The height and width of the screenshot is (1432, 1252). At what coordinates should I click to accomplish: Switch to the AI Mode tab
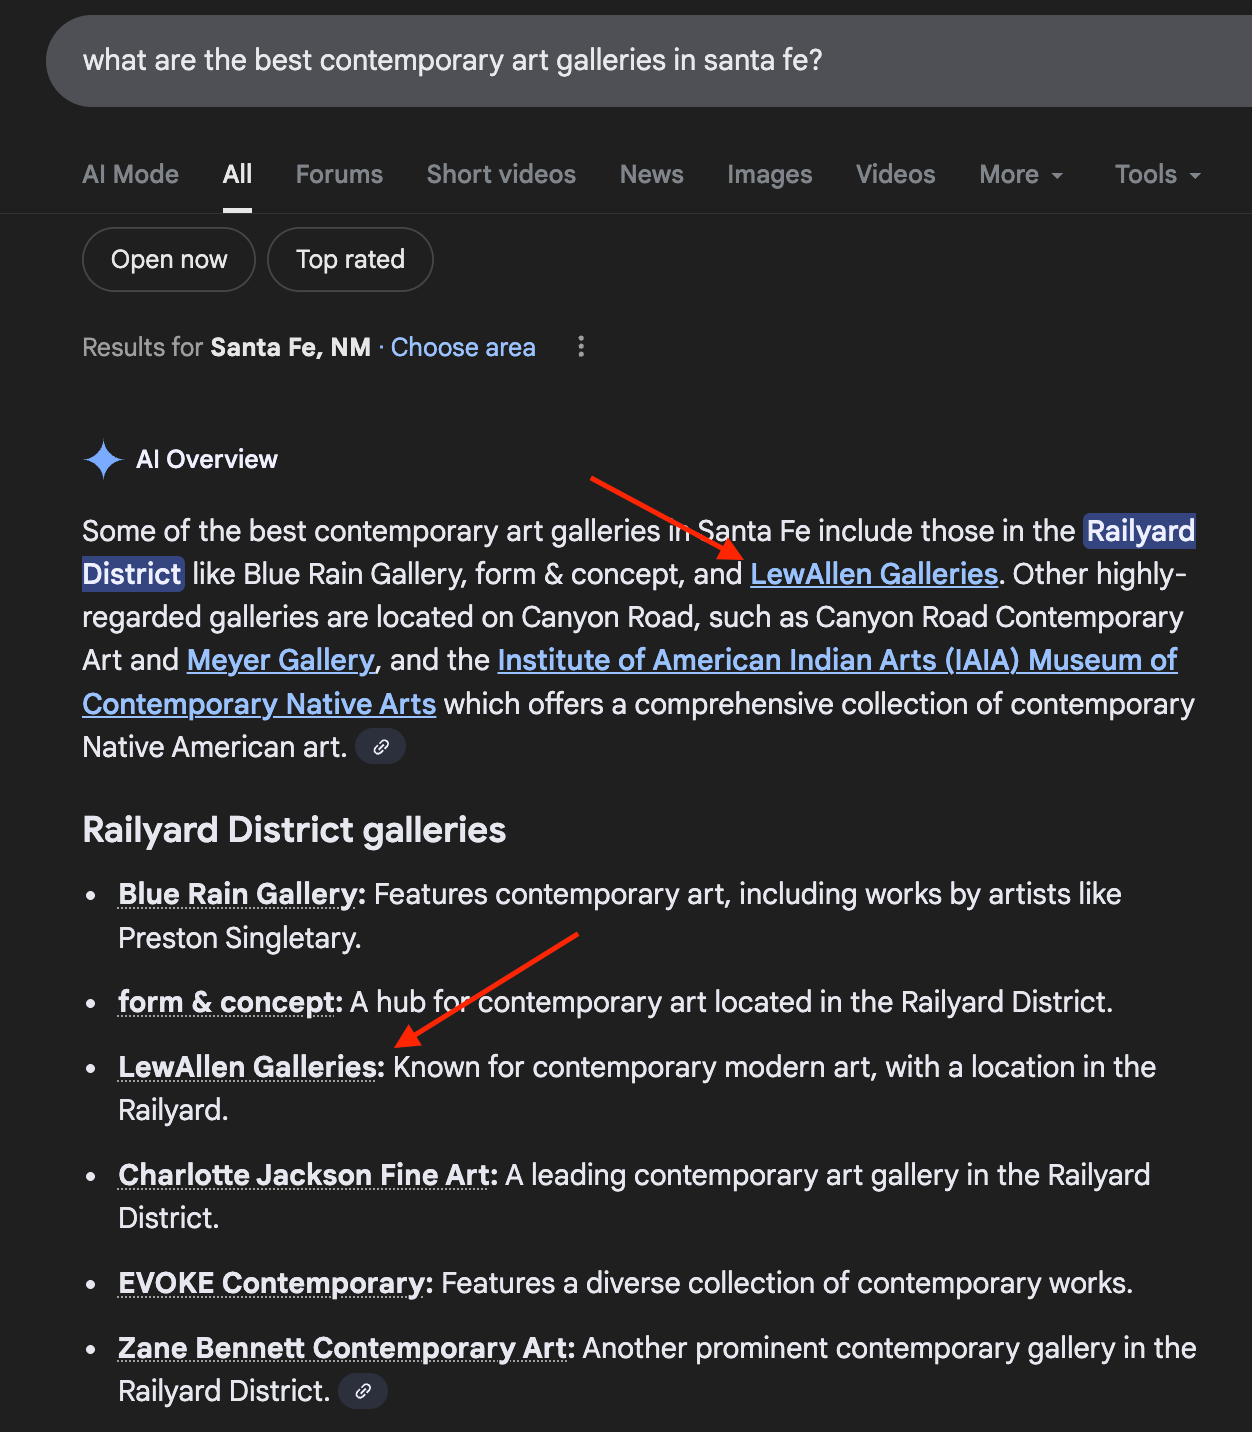(131, 175)
